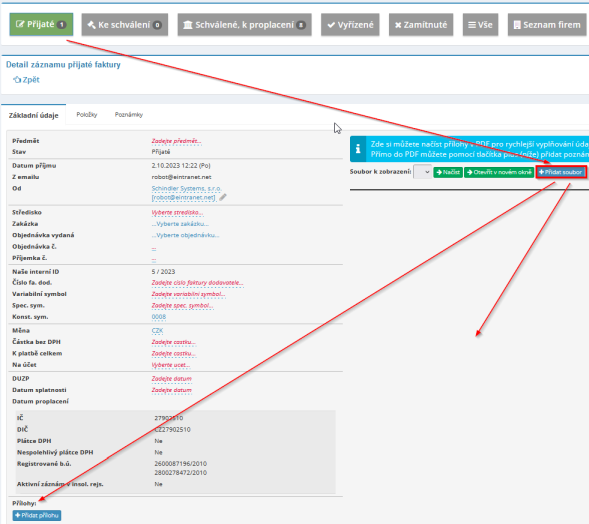The height and width of the screenshot is (524, 589).
Task: Click the Přidat soubor button
Action: coord(561,172)
